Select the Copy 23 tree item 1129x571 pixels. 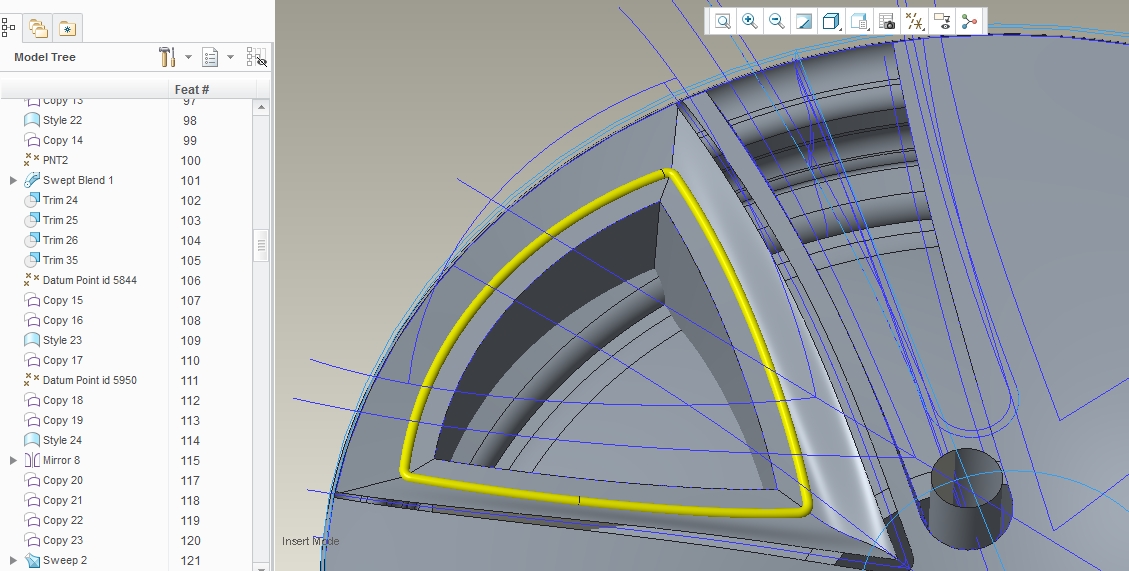pos(63,540)
